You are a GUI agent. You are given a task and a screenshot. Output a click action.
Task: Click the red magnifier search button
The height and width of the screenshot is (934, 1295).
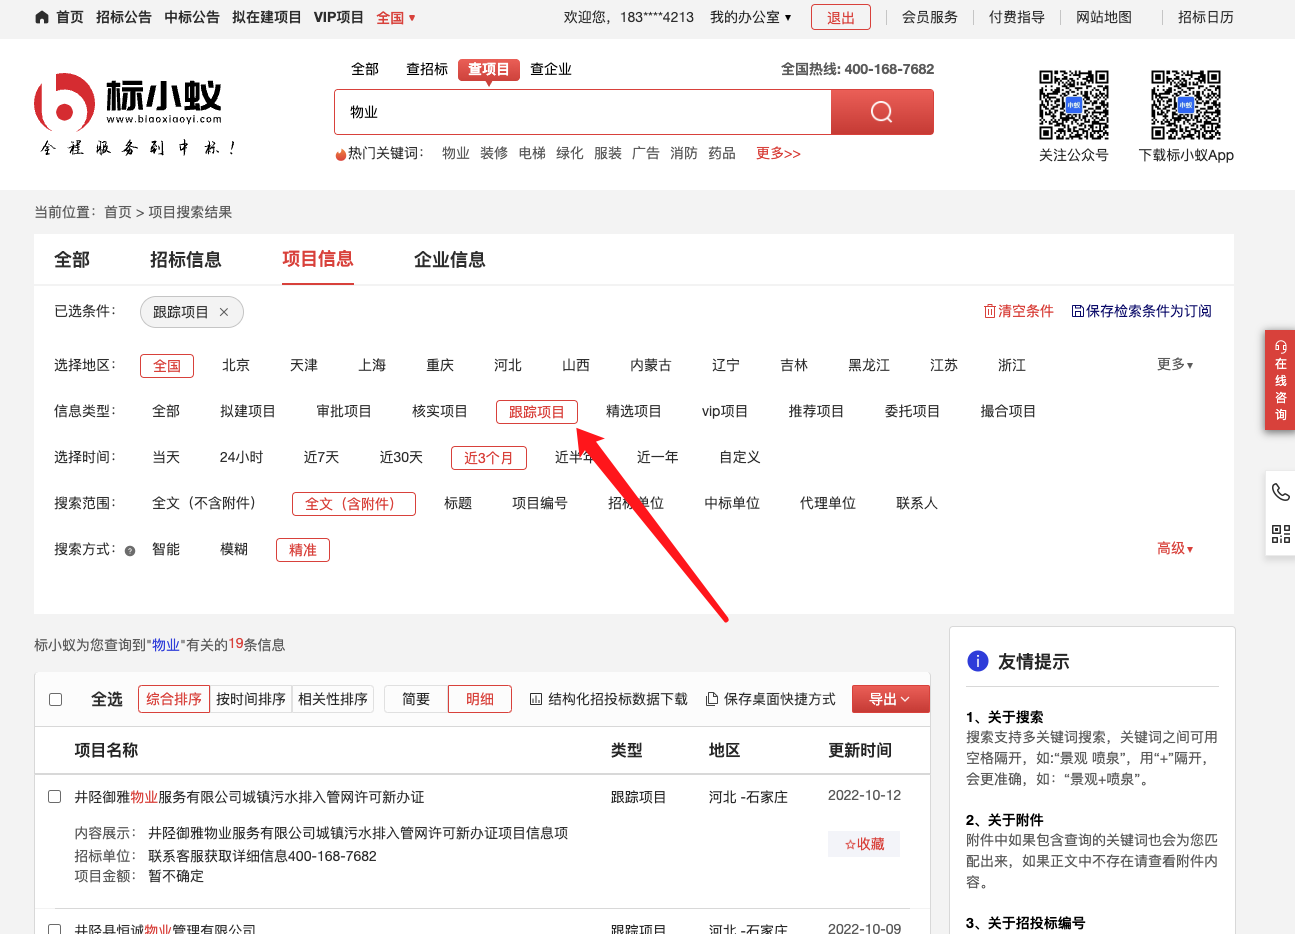pyautogui.click(x=881, y=112)
